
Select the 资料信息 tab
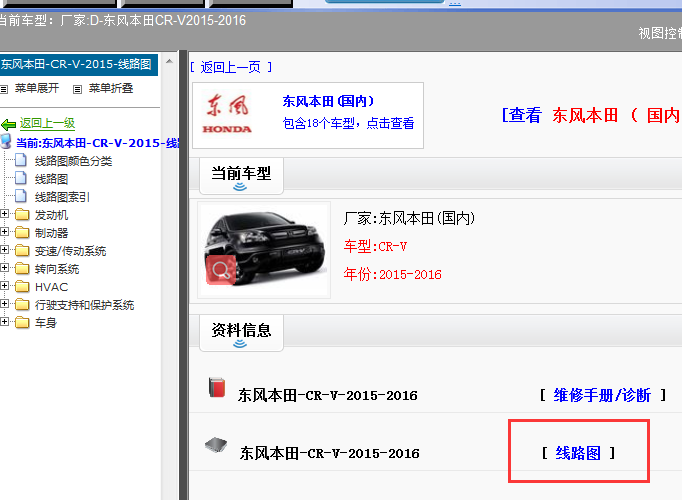241,333
